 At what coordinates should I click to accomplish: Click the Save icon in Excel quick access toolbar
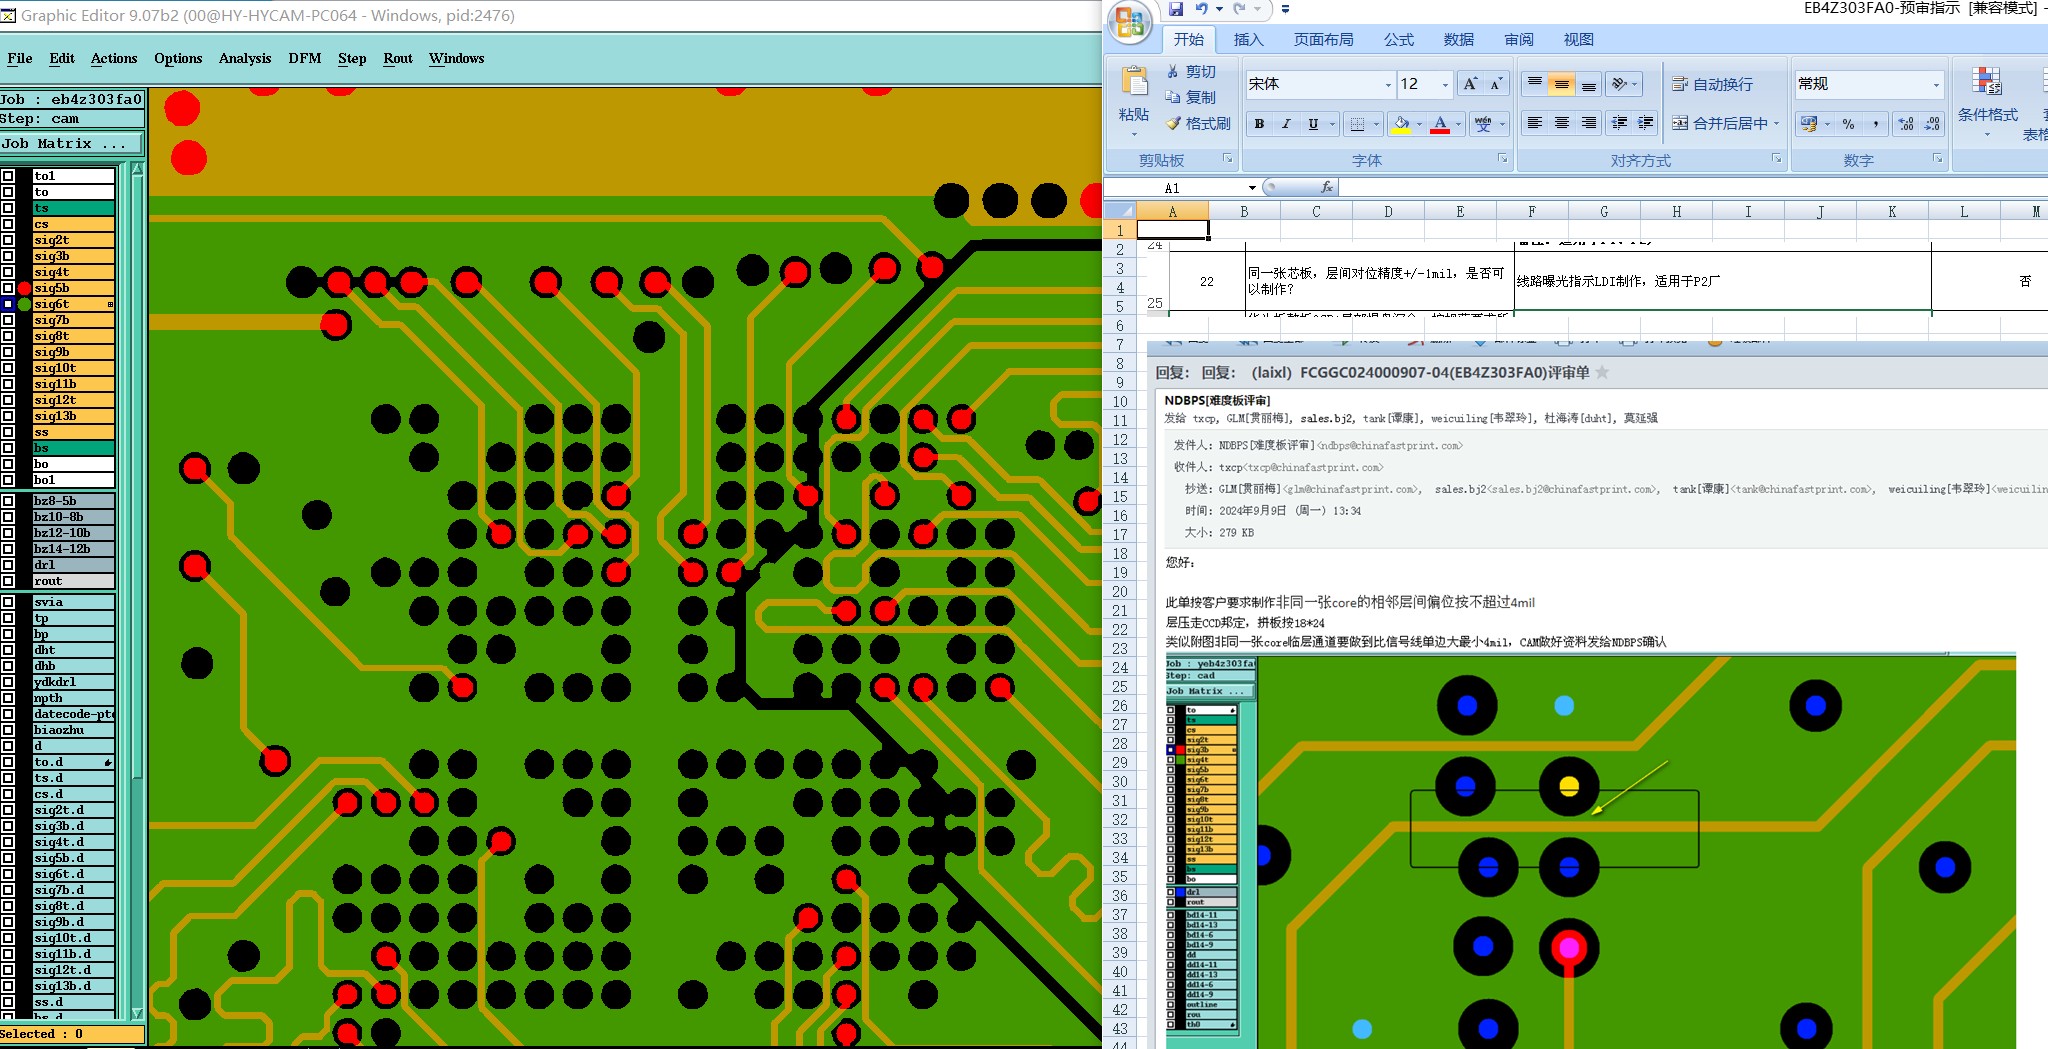(x=1176, y=9)
